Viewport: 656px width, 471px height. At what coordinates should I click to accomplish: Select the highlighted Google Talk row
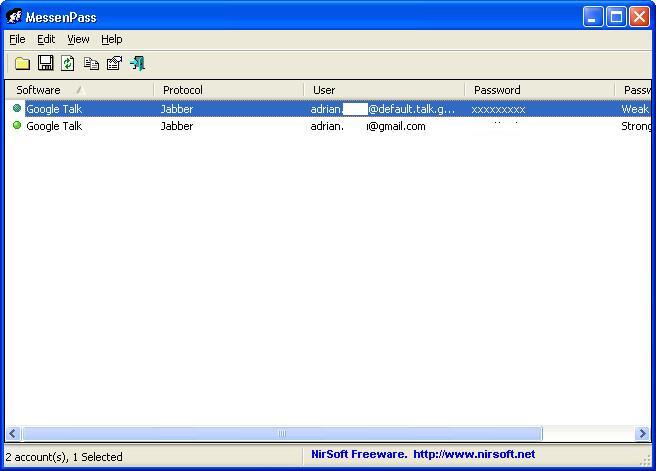[x=328, y=109]
